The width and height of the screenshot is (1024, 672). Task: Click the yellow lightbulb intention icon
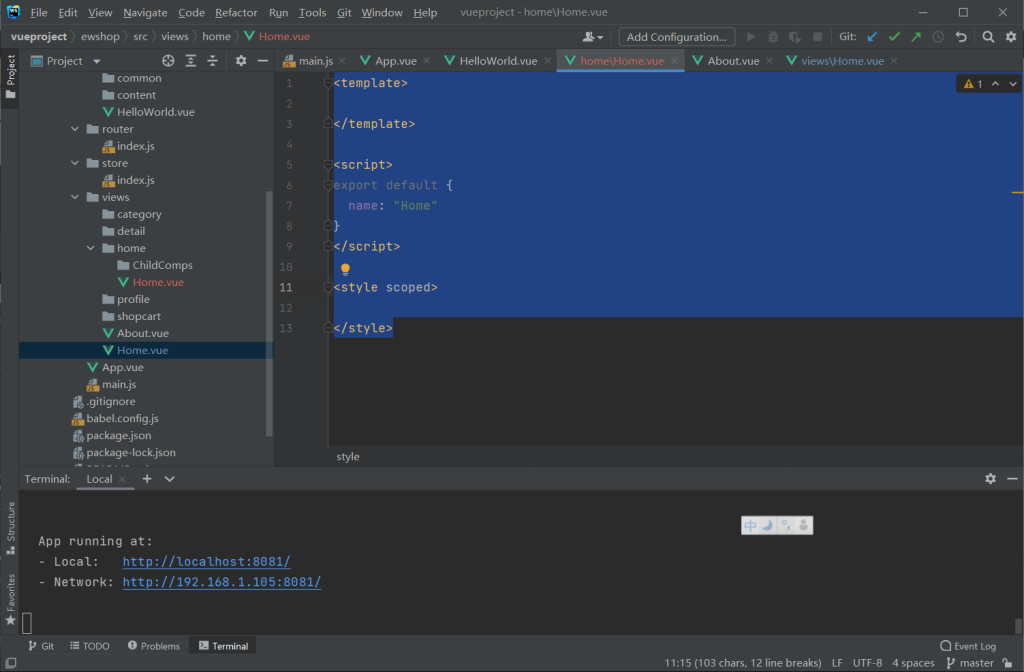[345, 270]
